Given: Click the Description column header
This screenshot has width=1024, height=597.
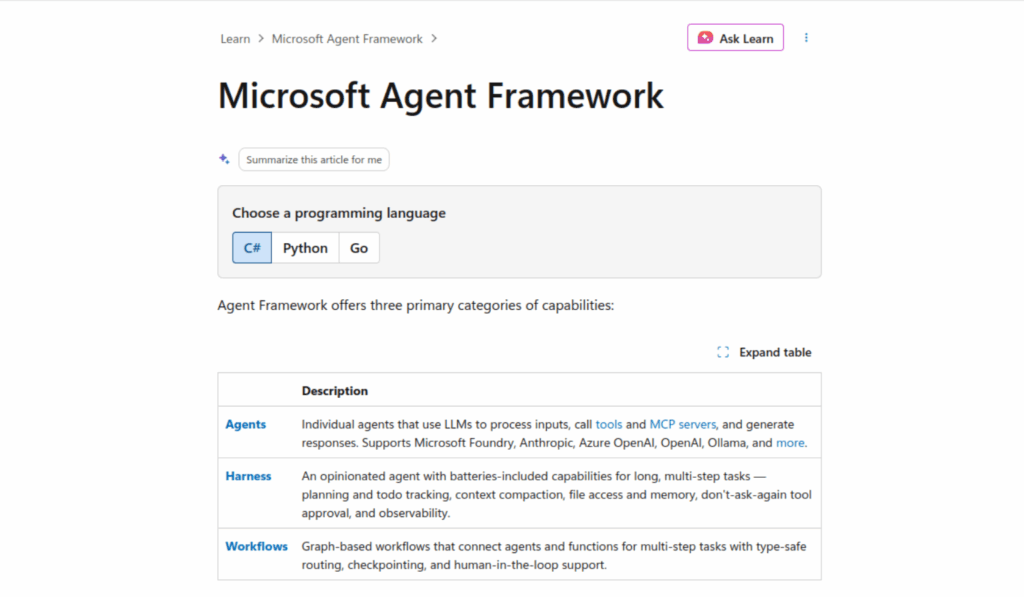Looking at the screenshot, I should click(334, 391).
